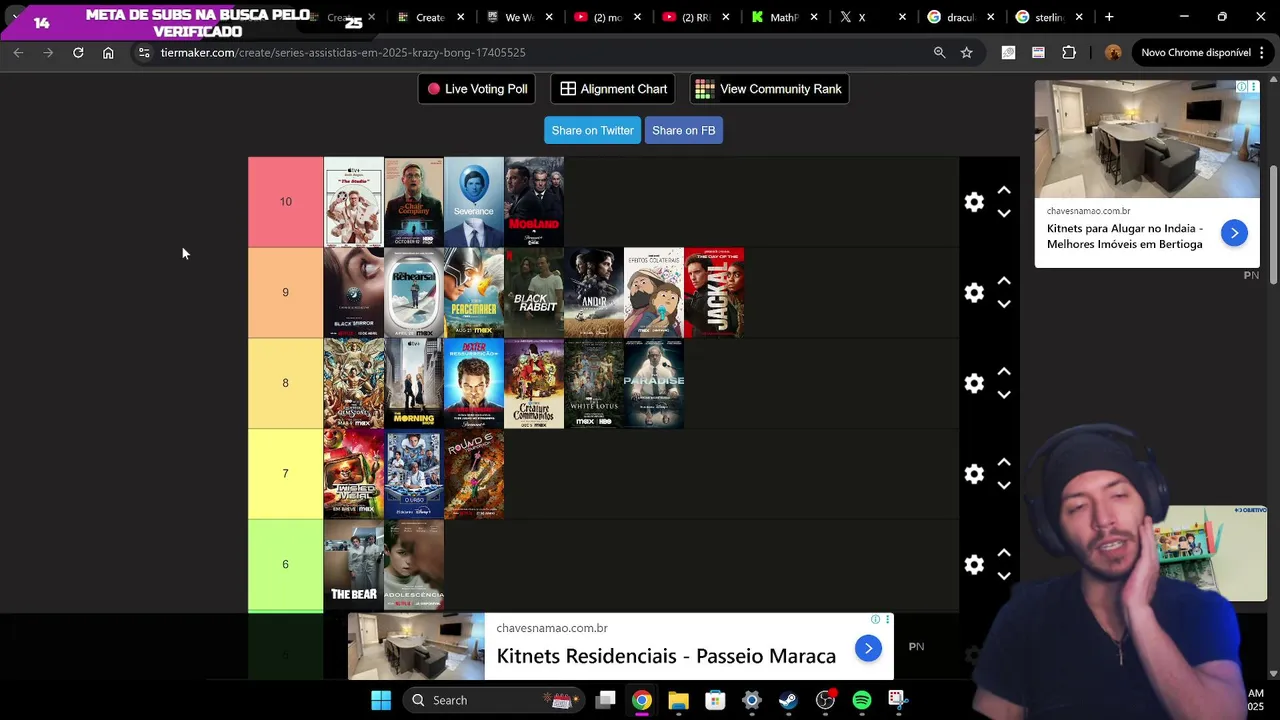Switch to the We Wo browser tab

[519, 17]
